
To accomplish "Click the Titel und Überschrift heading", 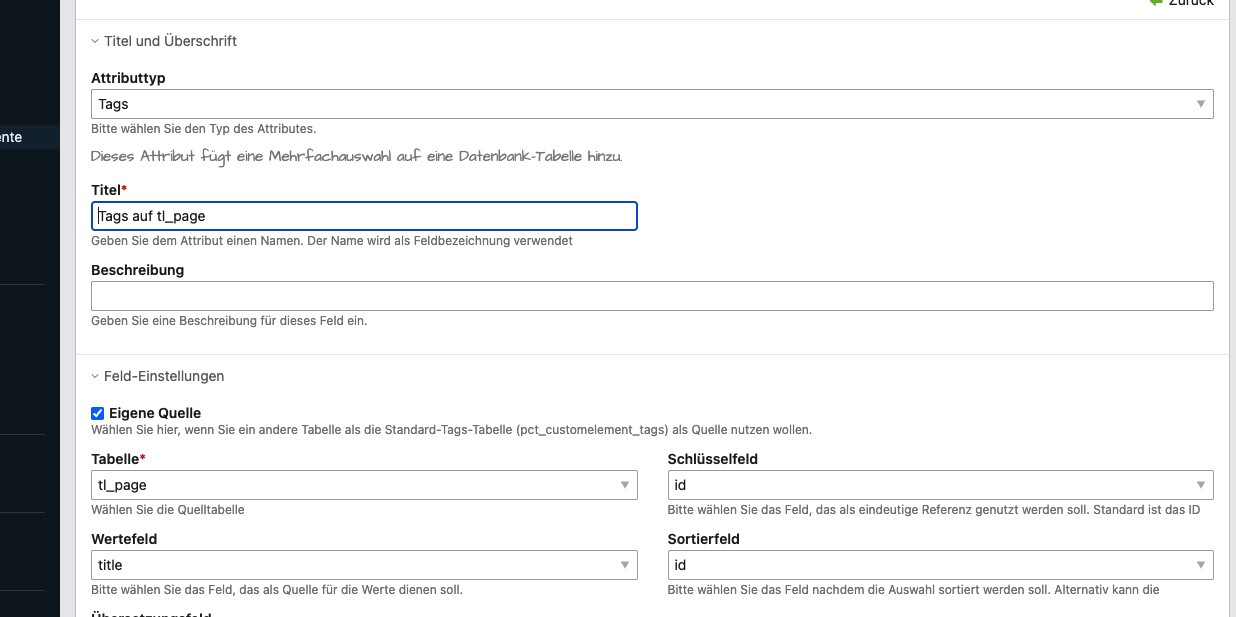I will pyautogui.click(x=170, y=41).
